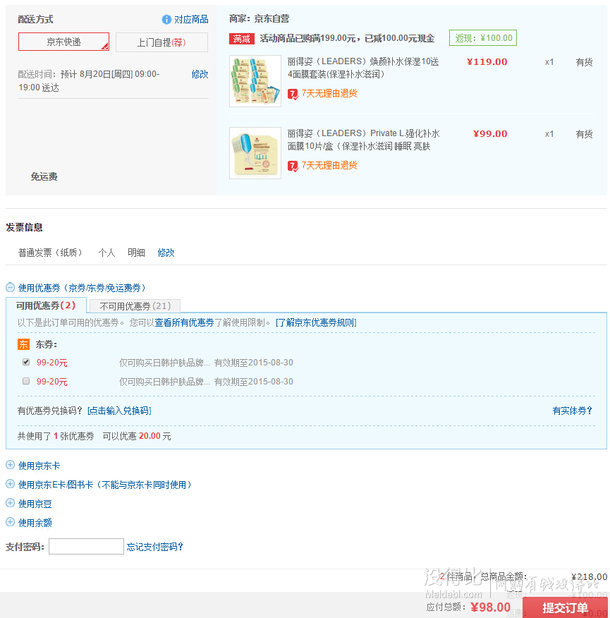Click the 商家: 京东自营 label

(x=259, y=19)
